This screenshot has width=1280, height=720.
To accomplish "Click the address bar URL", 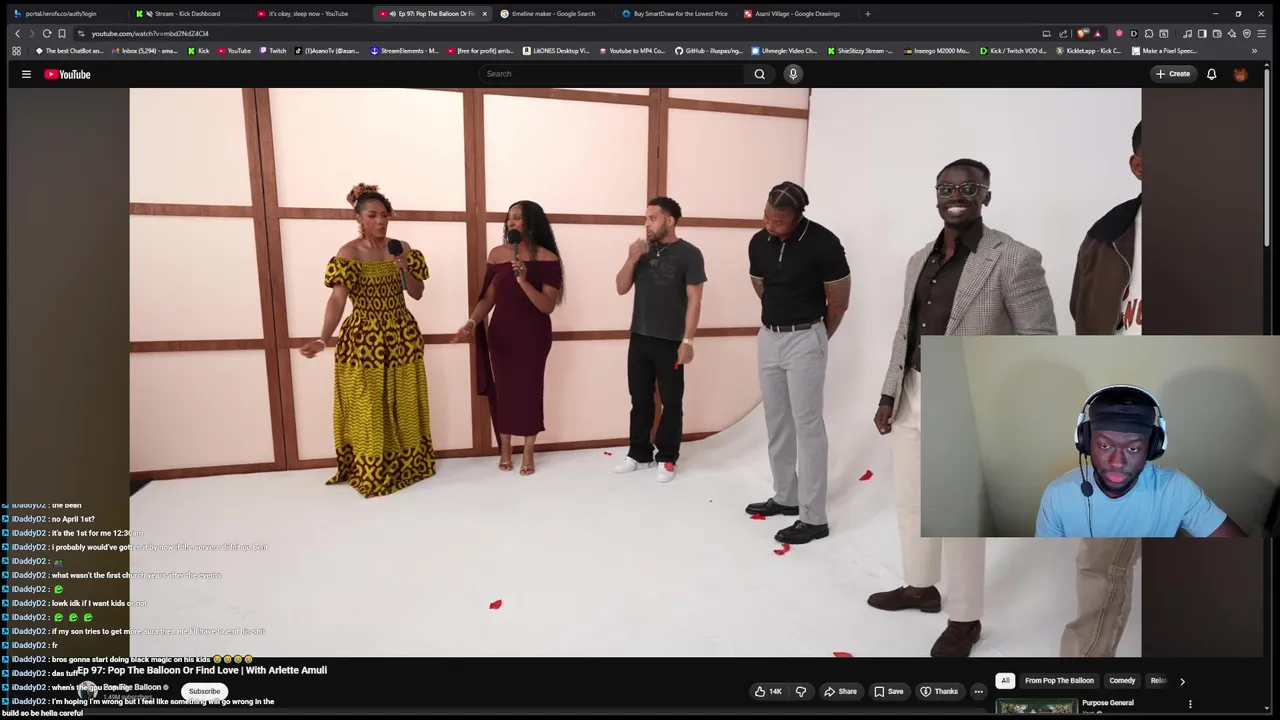I will (150, 33).
